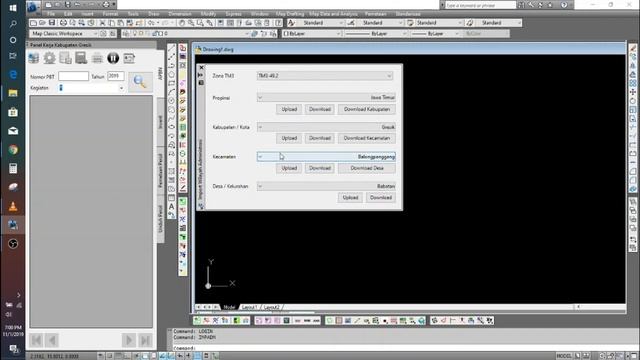Switch to the Layout1 tab
Viewport: 640px width, 360px height.
pos(249,307)
